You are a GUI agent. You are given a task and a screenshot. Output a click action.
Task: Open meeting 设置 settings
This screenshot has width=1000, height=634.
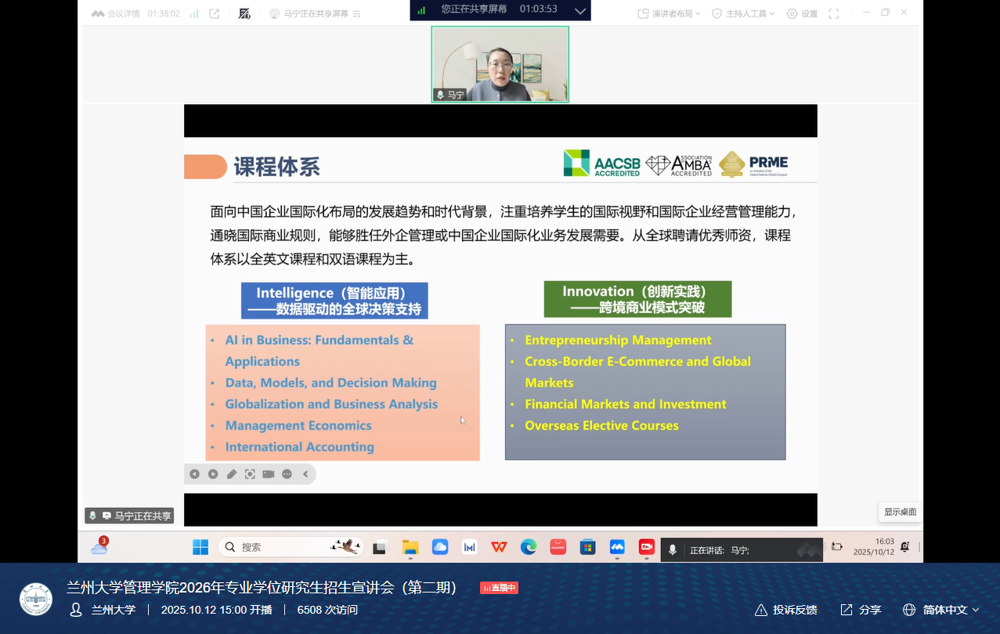point(802,14)
